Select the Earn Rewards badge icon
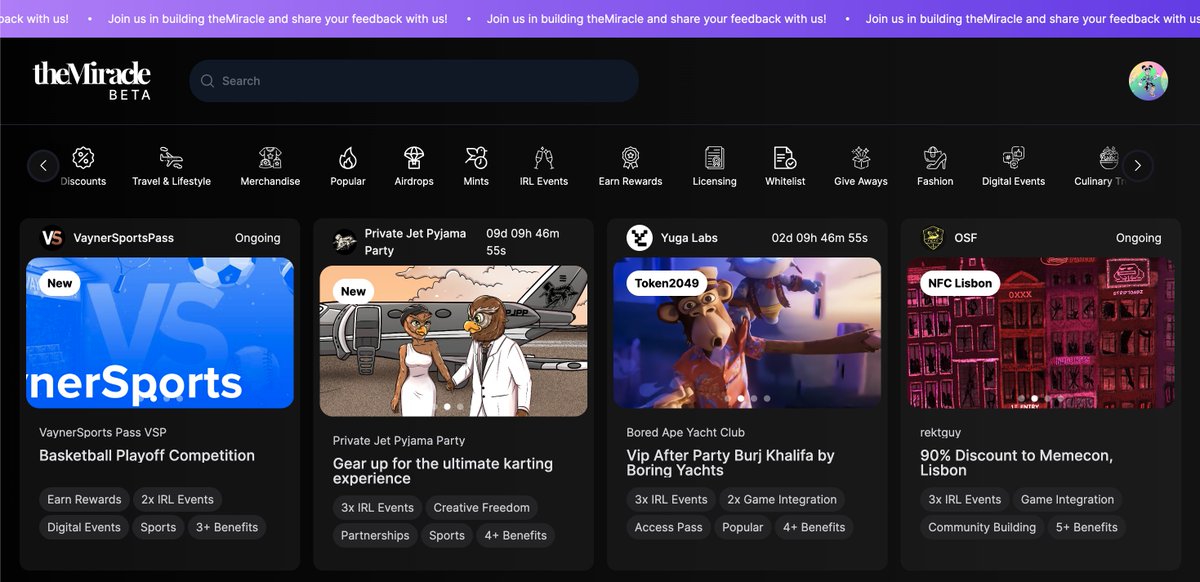This screenshot has height=582, width=1200. 630,157
